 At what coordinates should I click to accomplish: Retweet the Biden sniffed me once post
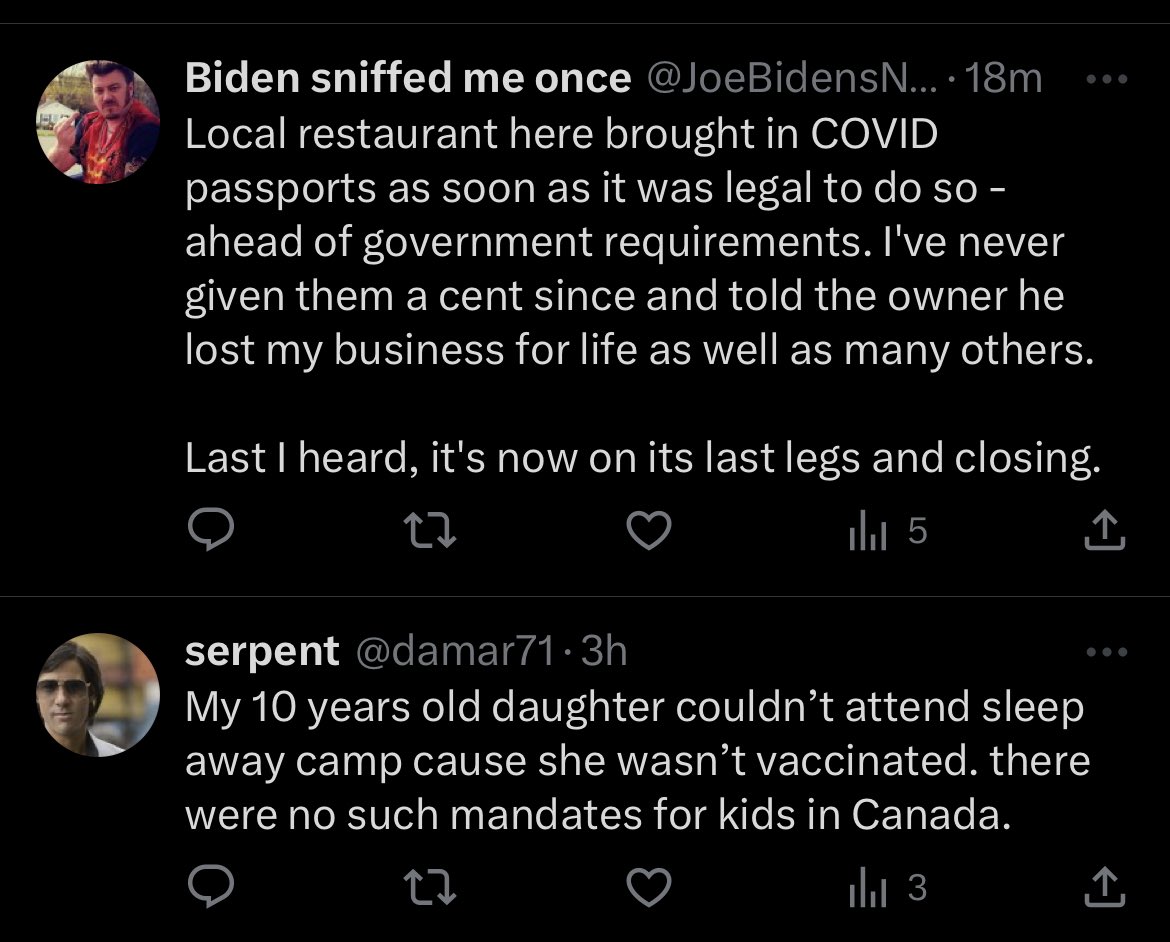tap(431, 532)
